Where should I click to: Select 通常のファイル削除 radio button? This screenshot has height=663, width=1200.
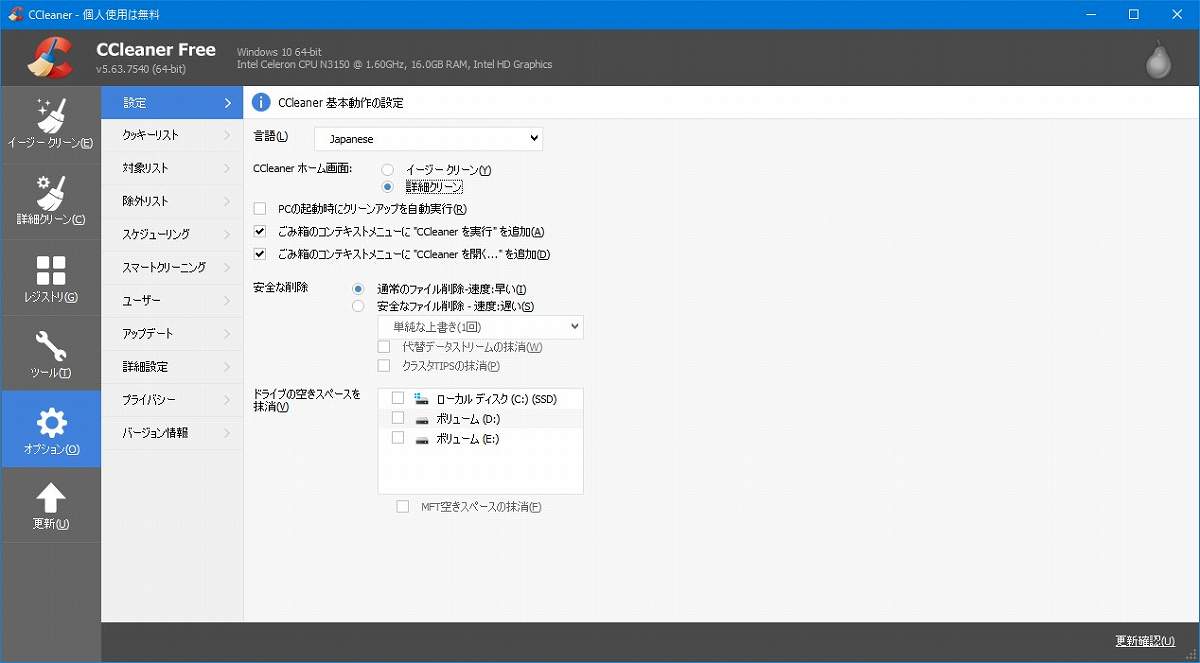point(358,289)
